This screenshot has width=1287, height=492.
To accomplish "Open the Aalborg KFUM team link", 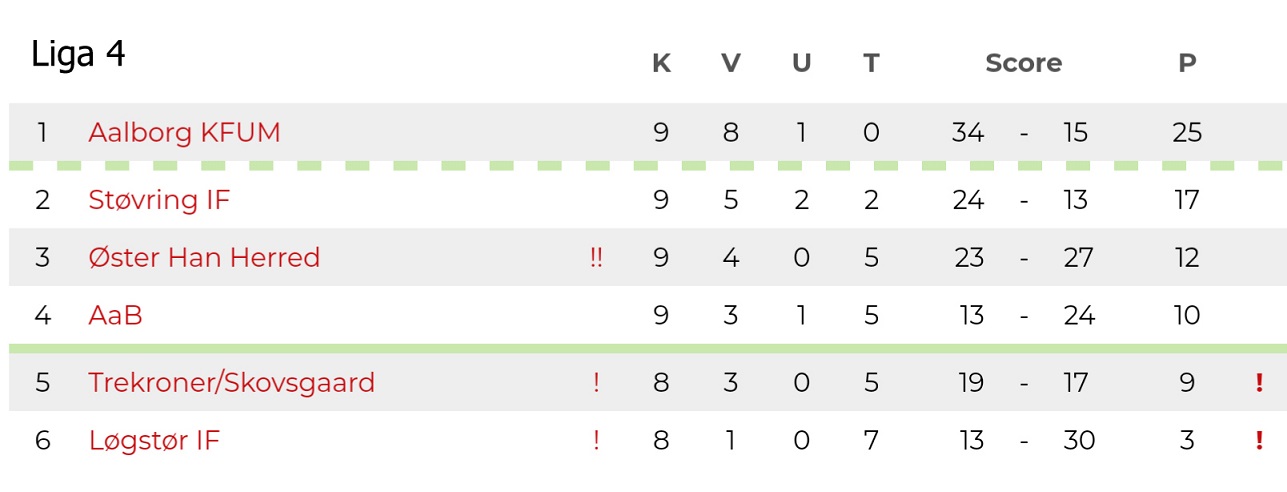I will coord(184,132).
